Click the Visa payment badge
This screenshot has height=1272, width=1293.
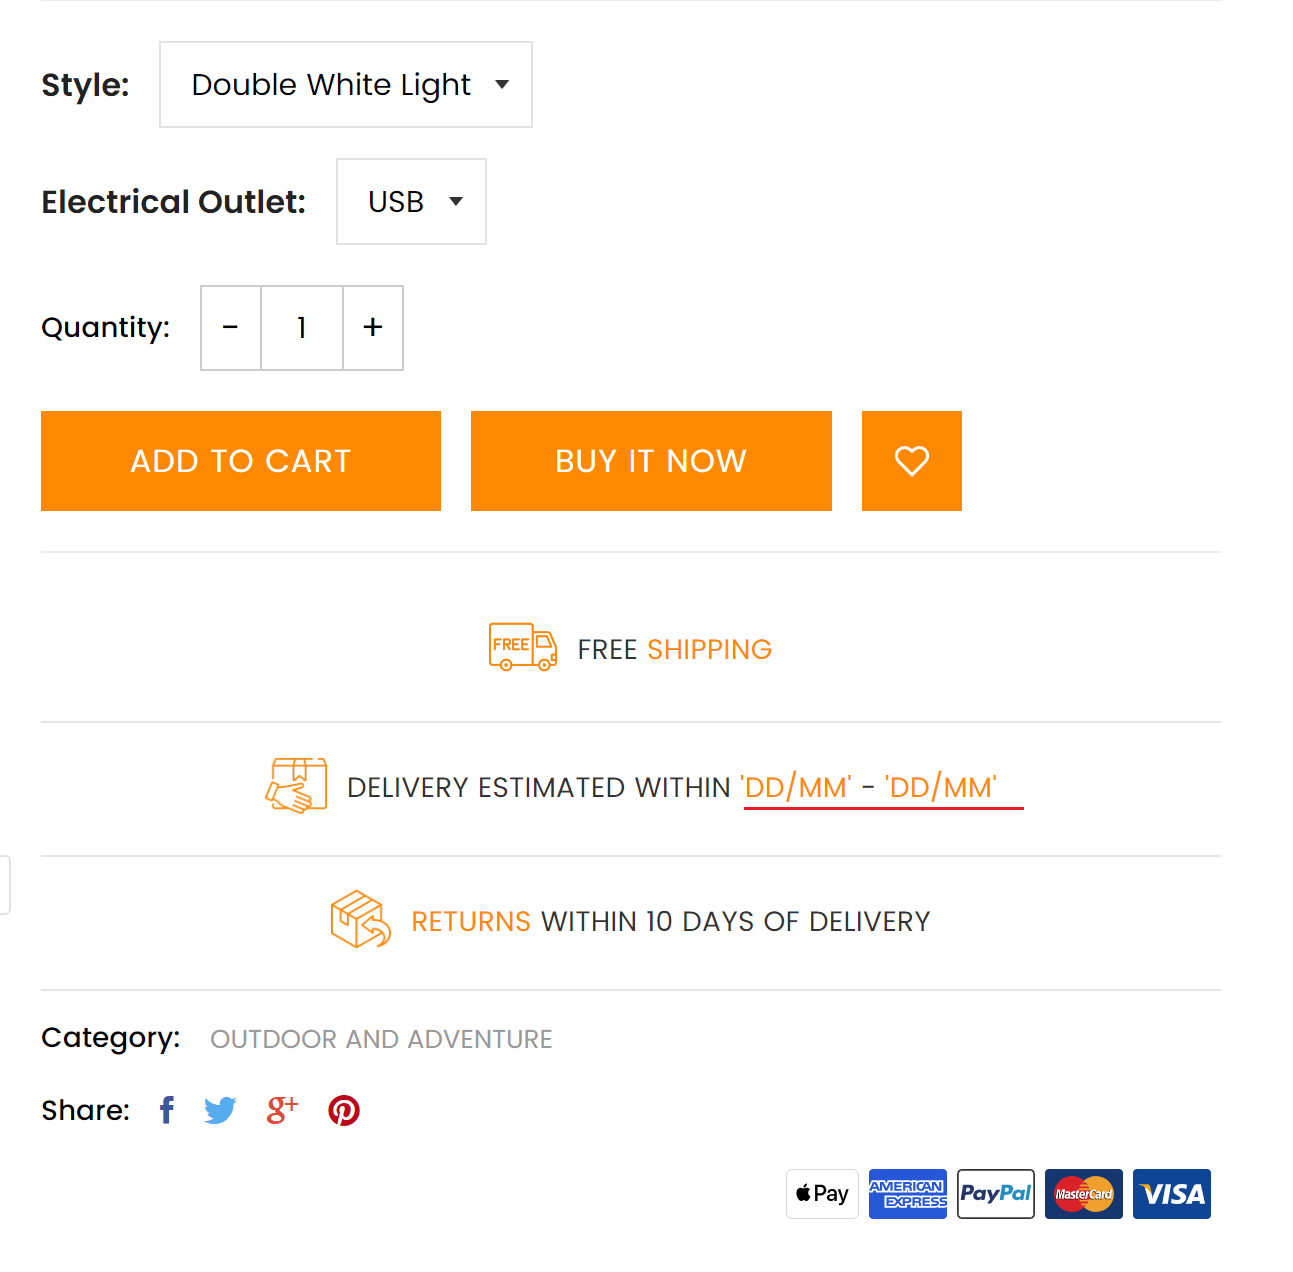(x=1171, y=1194)
